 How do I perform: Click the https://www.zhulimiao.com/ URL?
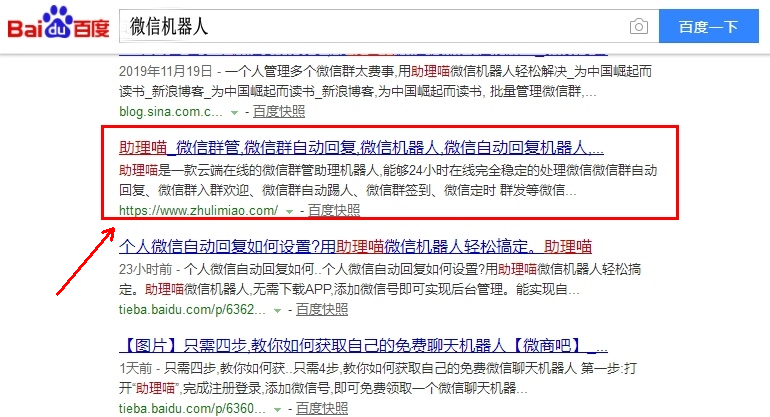pos(198,211)
